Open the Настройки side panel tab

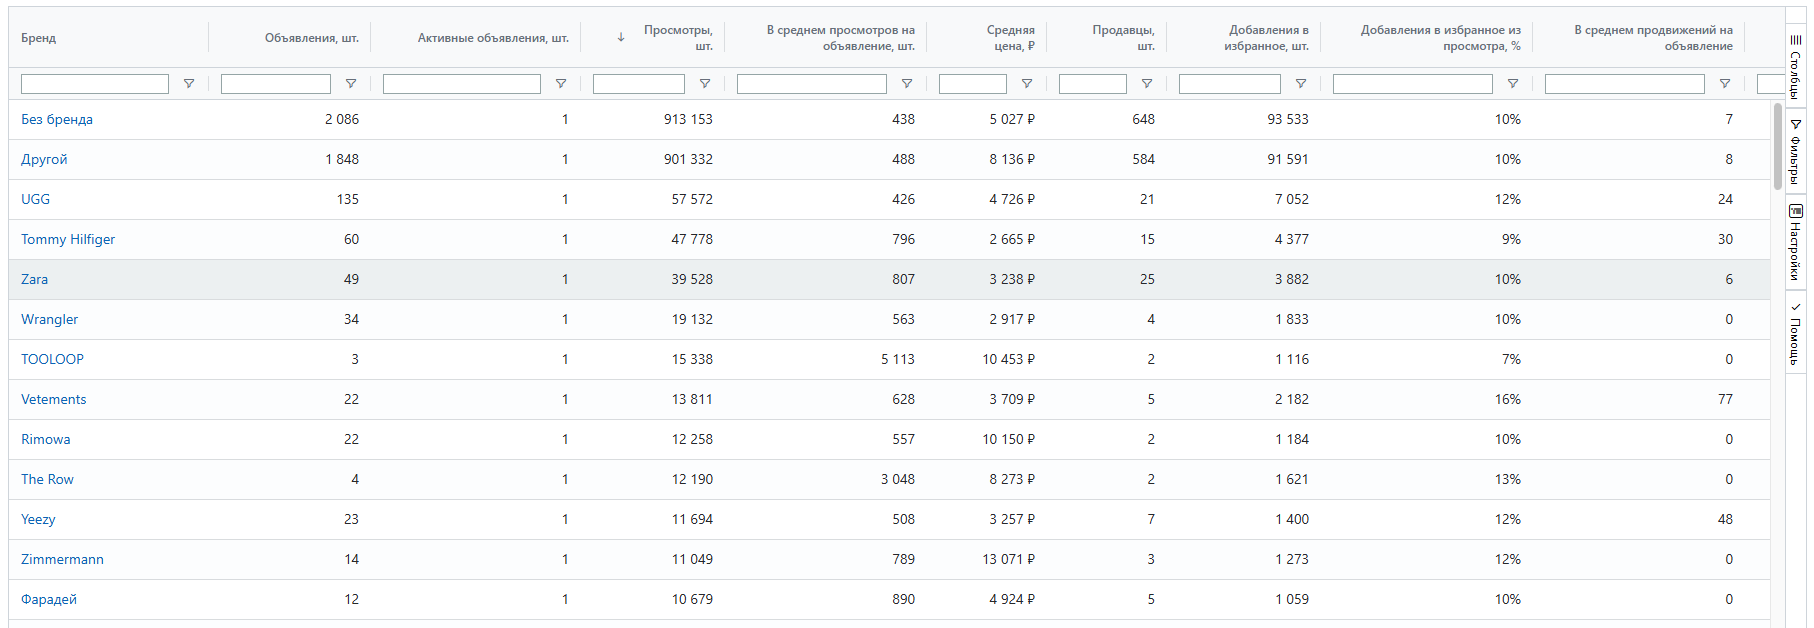[1796, 241]
